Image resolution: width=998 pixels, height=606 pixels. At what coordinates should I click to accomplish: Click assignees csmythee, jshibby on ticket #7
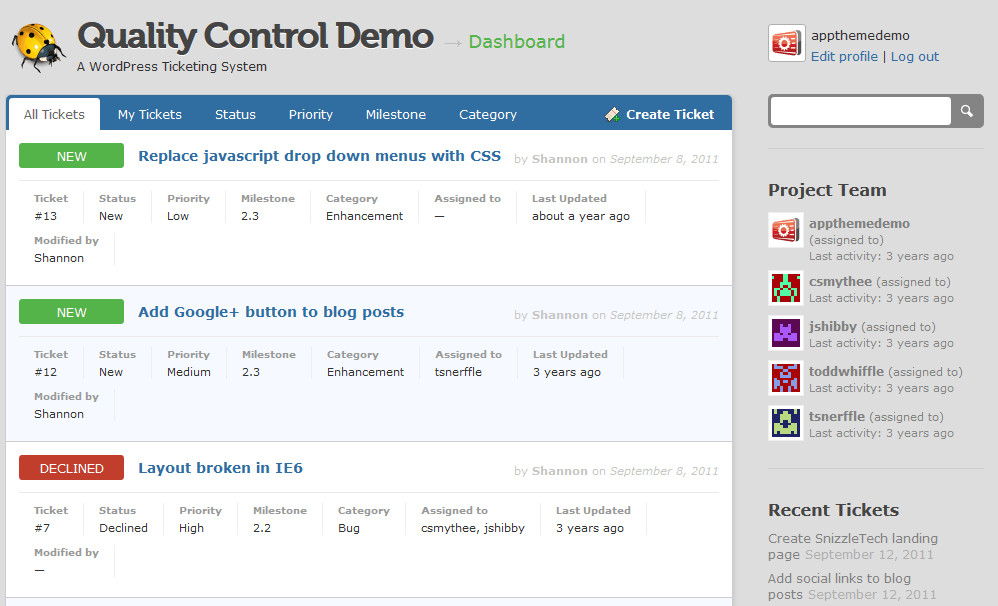click(x=473, y=528)
